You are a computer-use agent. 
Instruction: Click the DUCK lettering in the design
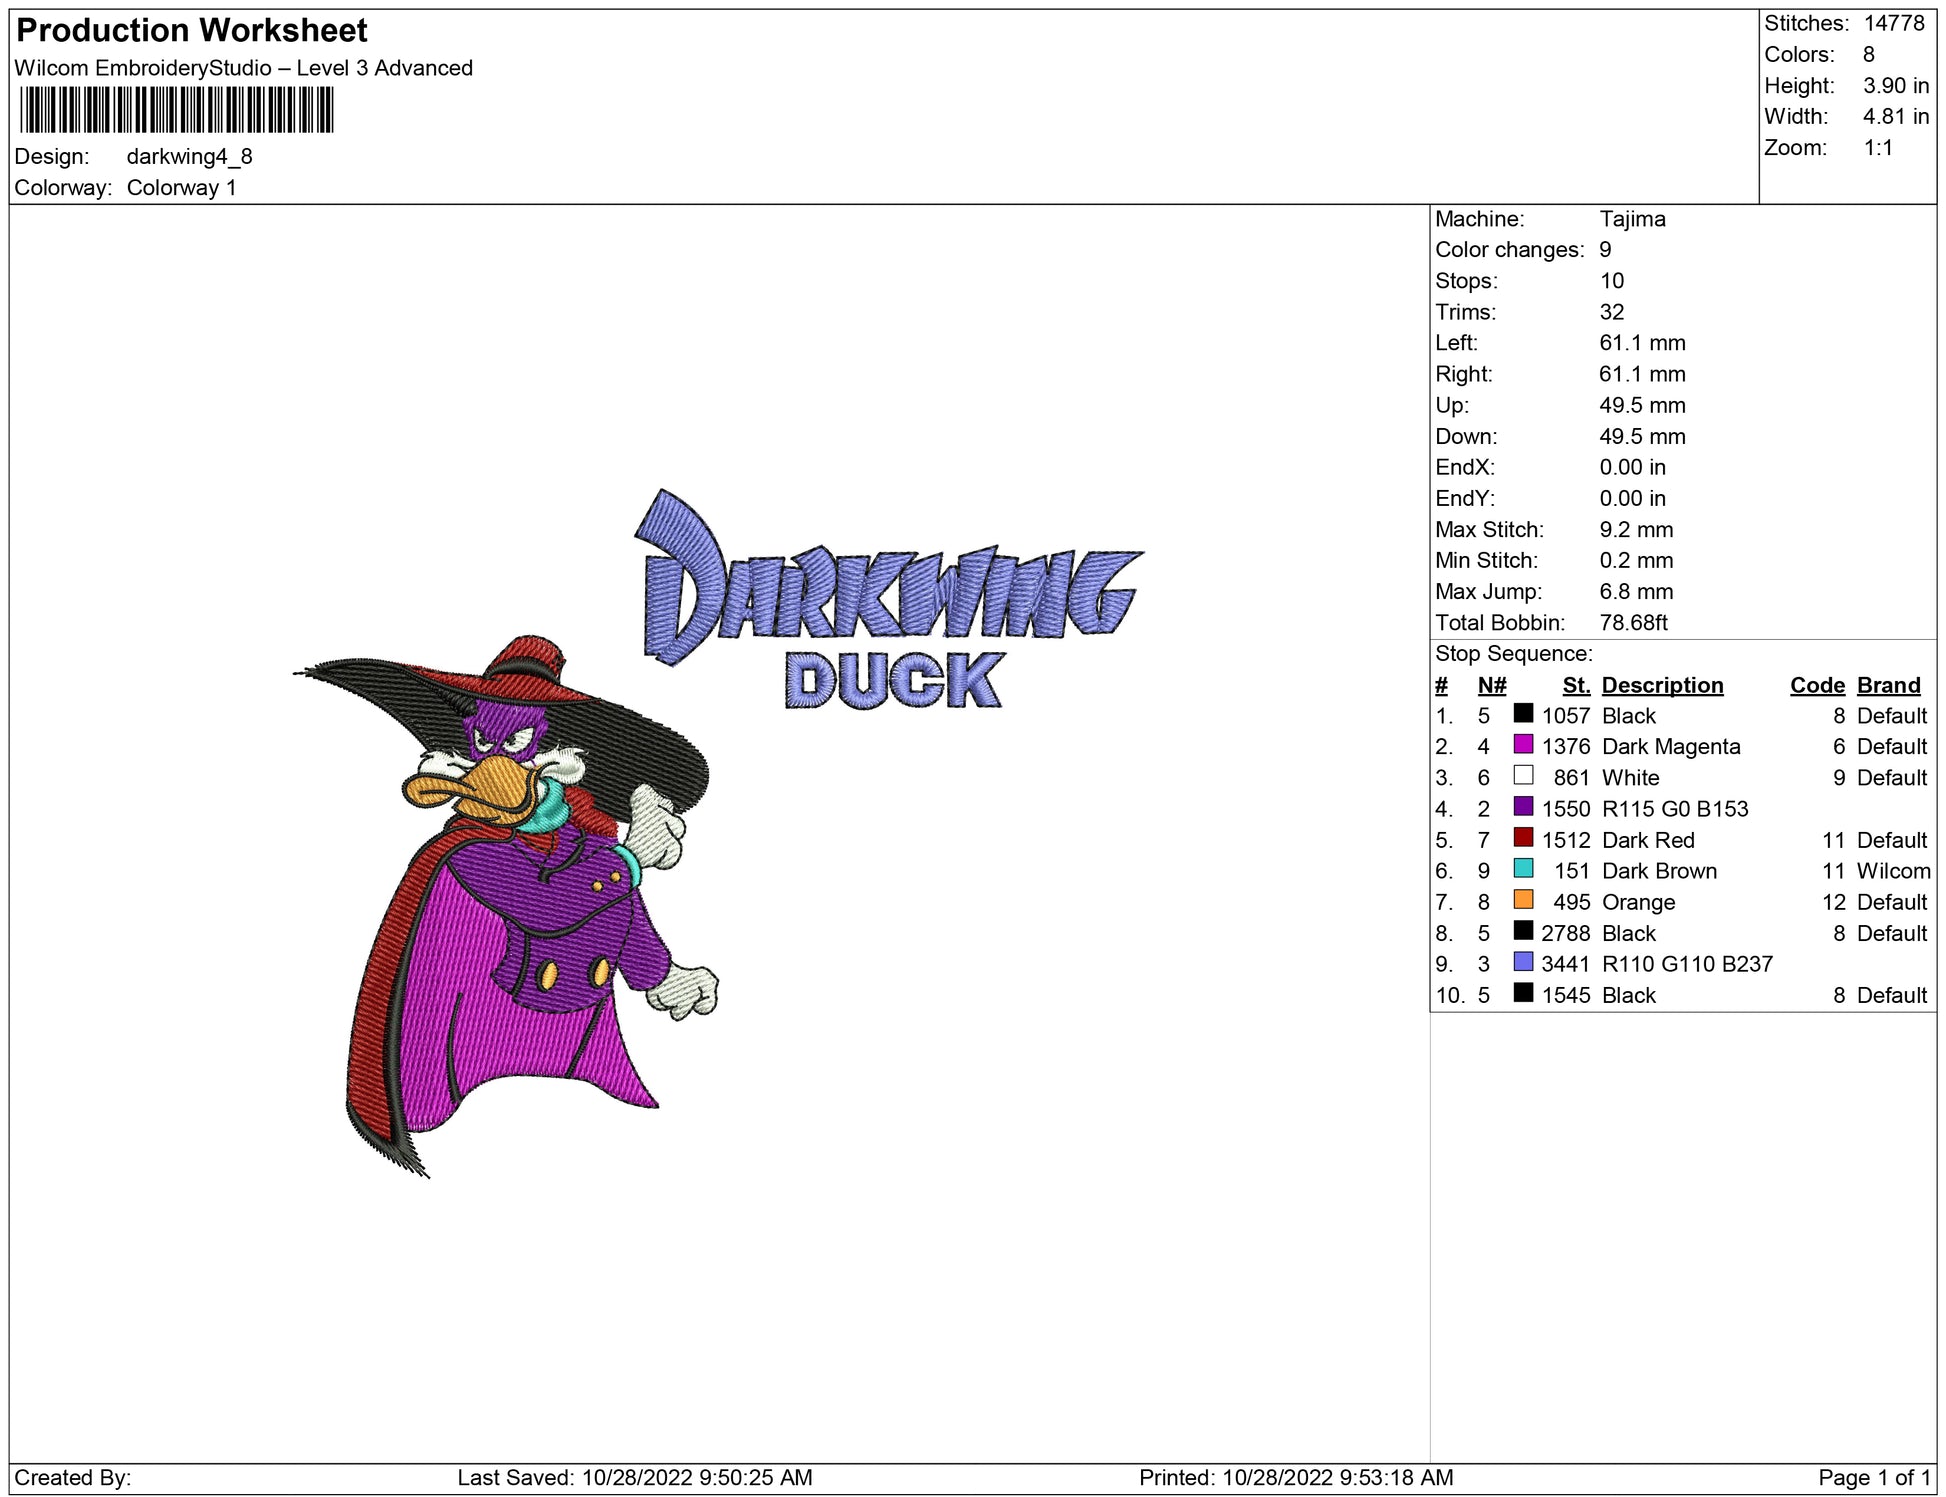893,681
